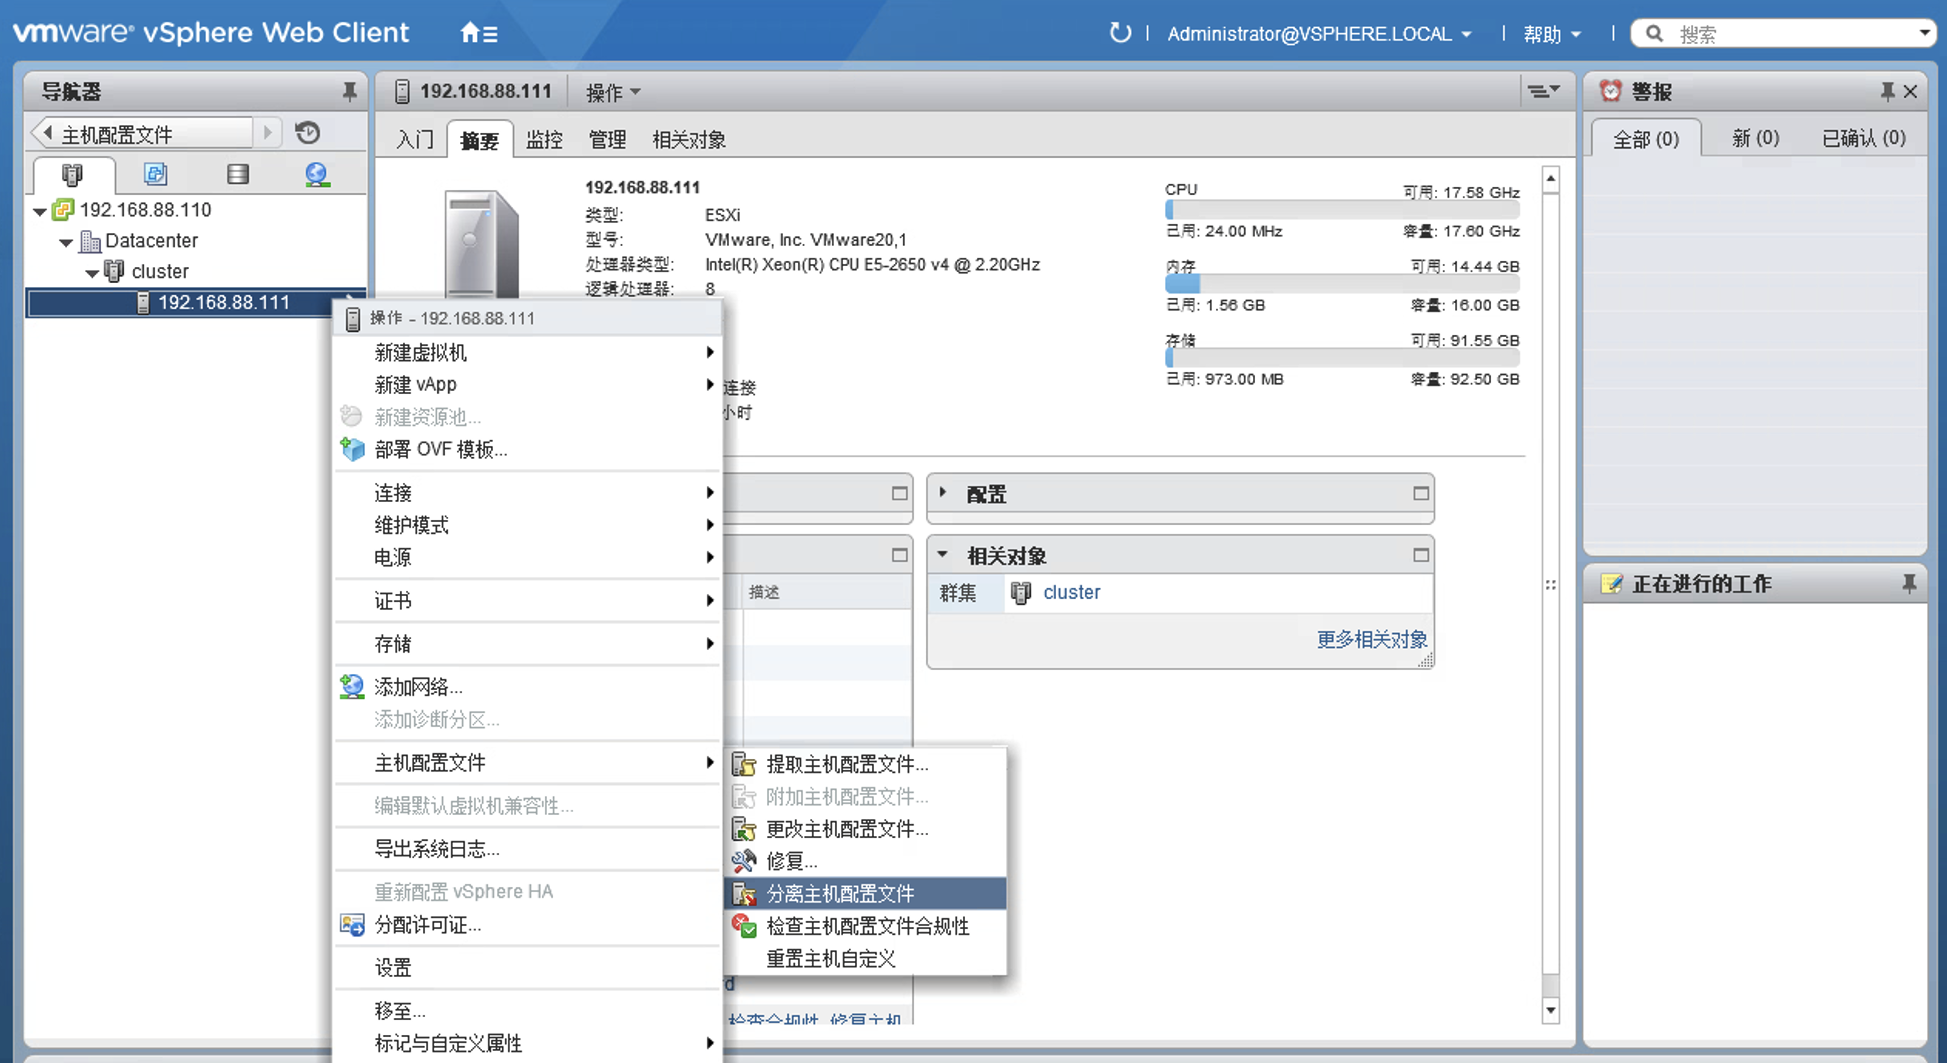Switch to Hosts and Clusters view icon
The width and height of the screenshot is (1947, 1064).
(73, 174)
